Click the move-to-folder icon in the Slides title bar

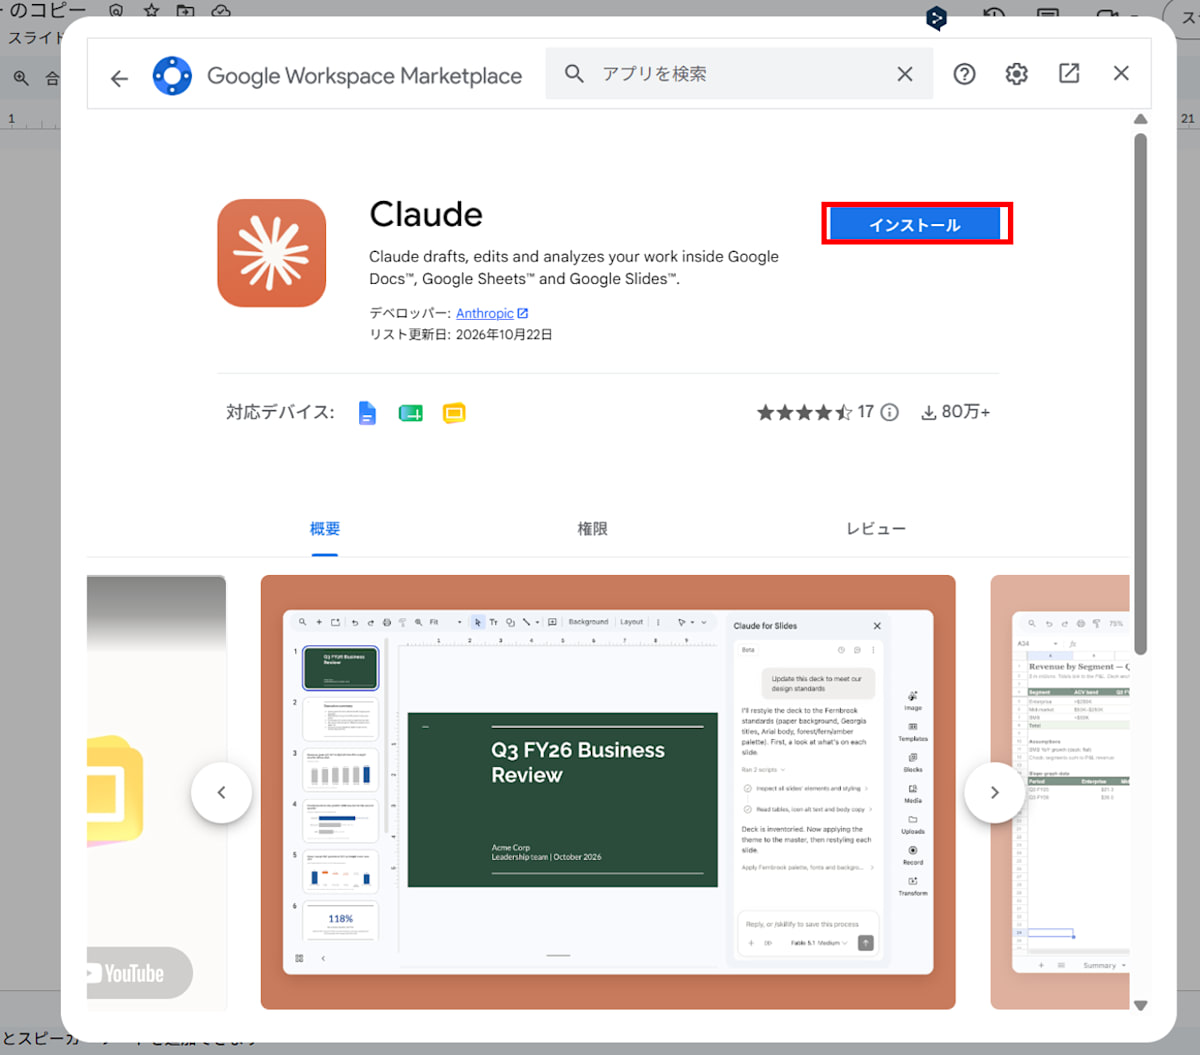click(x=185, y=10)
